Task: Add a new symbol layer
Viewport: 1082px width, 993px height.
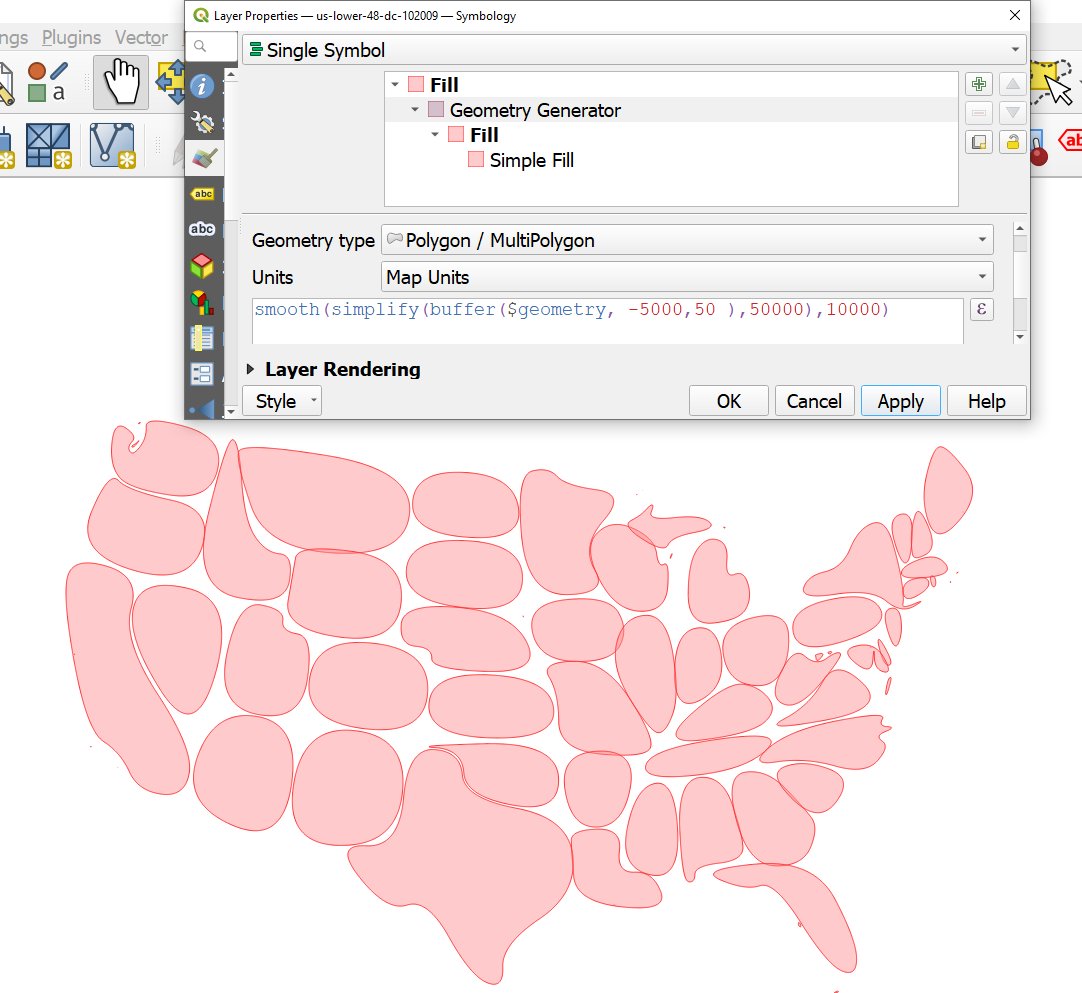Action: pyautogui.click(x=978, y=84)
